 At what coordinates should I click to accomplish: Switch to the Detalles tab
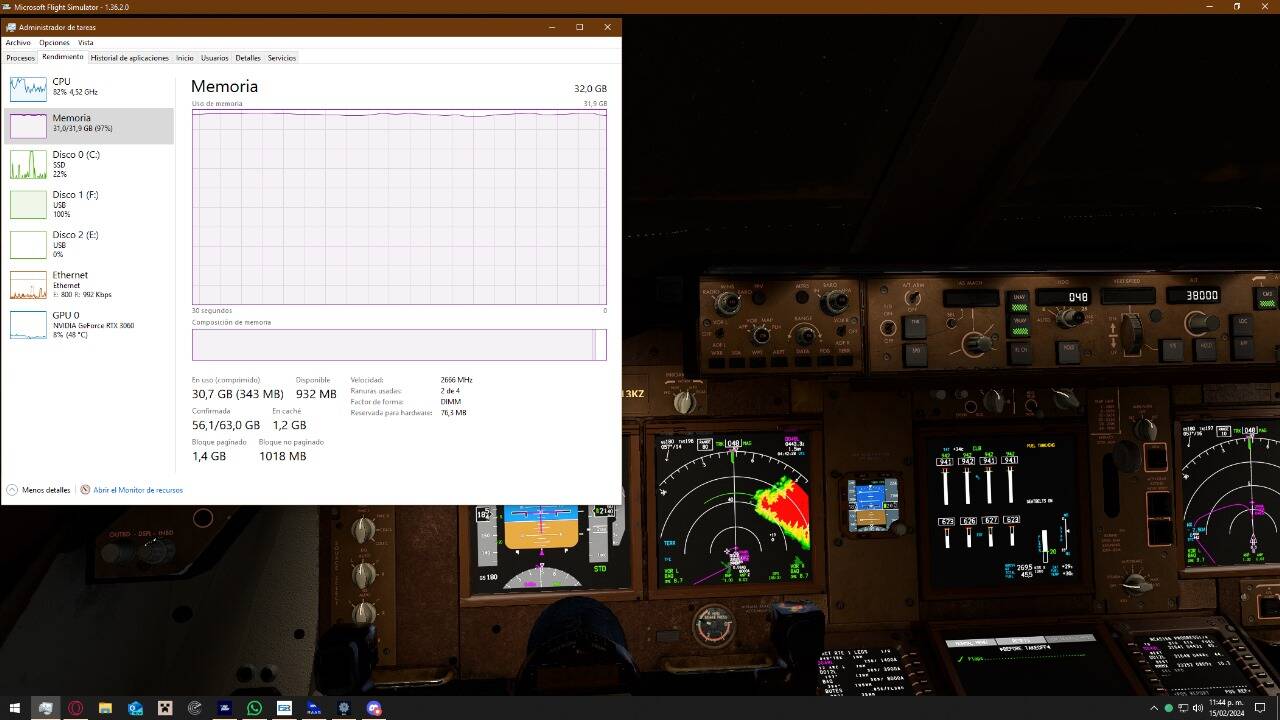pos(247,57)
